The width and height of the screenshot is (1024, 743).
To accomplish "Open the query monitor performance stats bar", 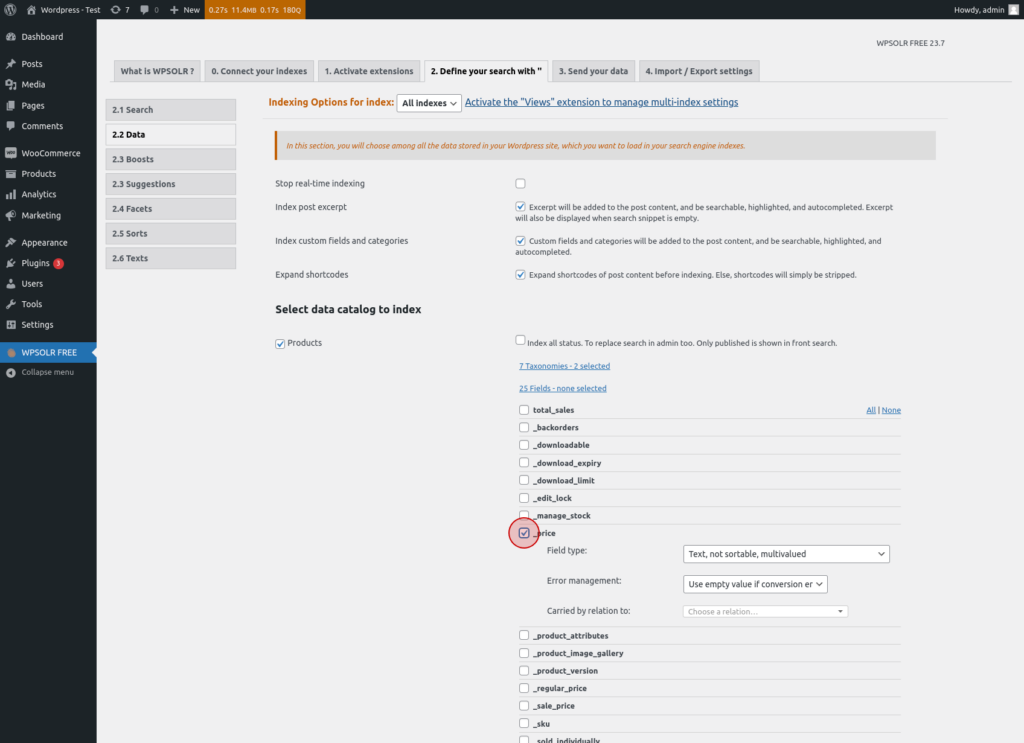I will pyautogui.click(x=255, y=10).
